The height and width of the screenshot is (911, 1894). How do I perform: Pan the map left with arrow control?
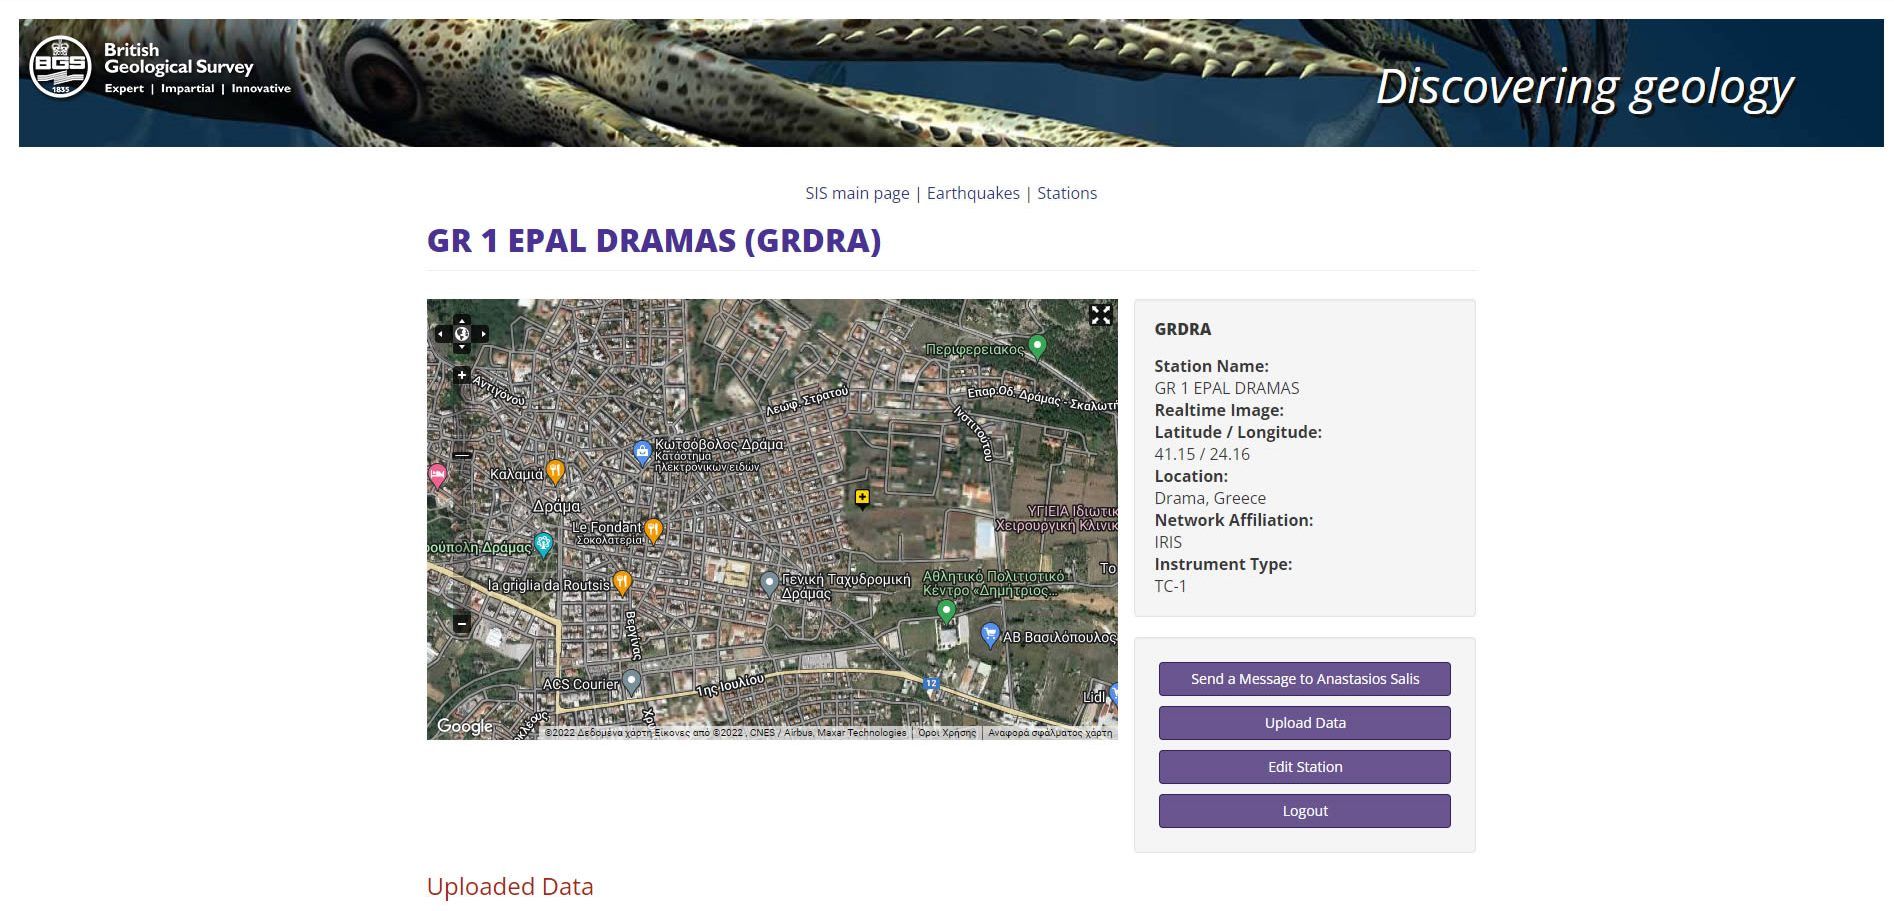pyautogui.click(x=440, y=334)
